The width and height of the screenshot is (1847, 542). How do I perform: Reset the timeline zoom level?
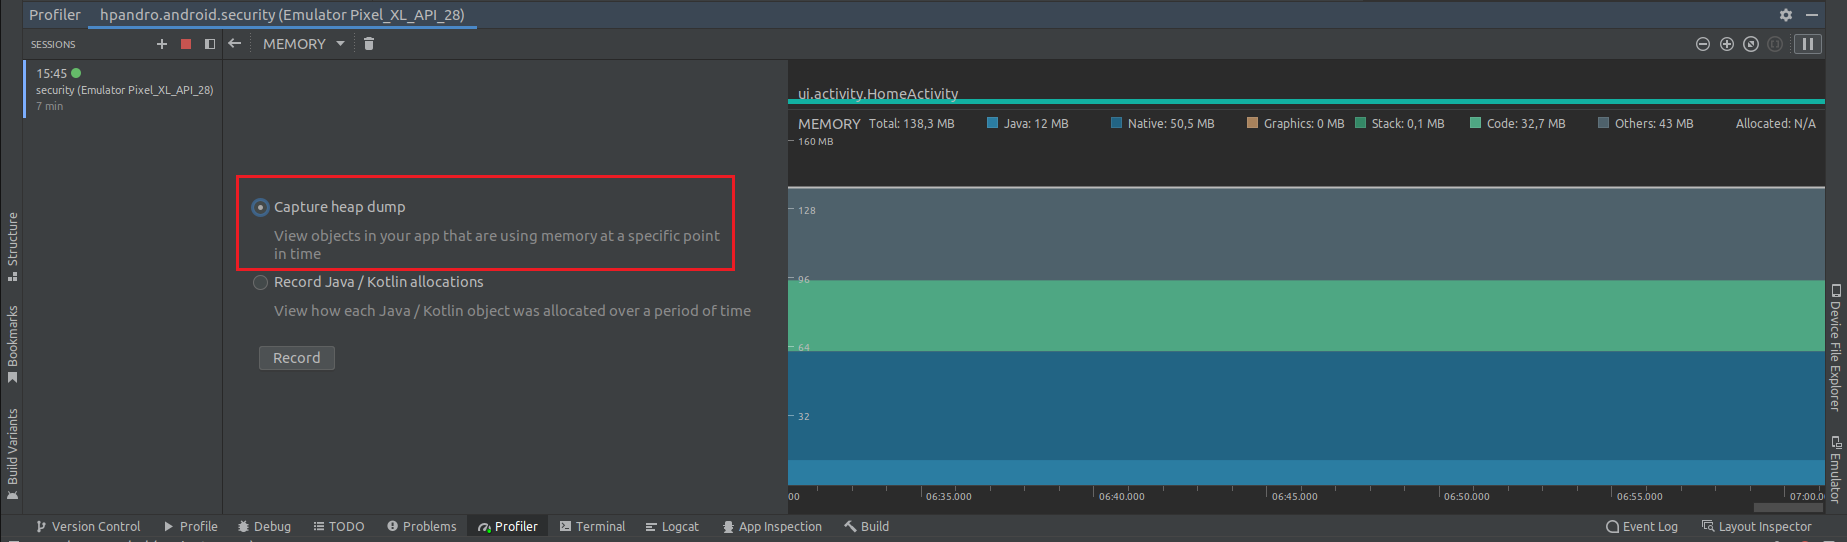tap(1751, 44)
